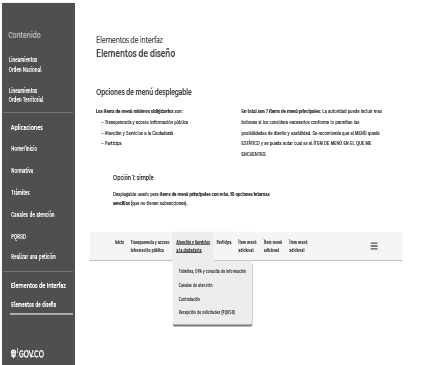The height and width of the screenshot is (365, 444).
Task: Choose Canales de atención dropdown option
Action: point(196,285)
